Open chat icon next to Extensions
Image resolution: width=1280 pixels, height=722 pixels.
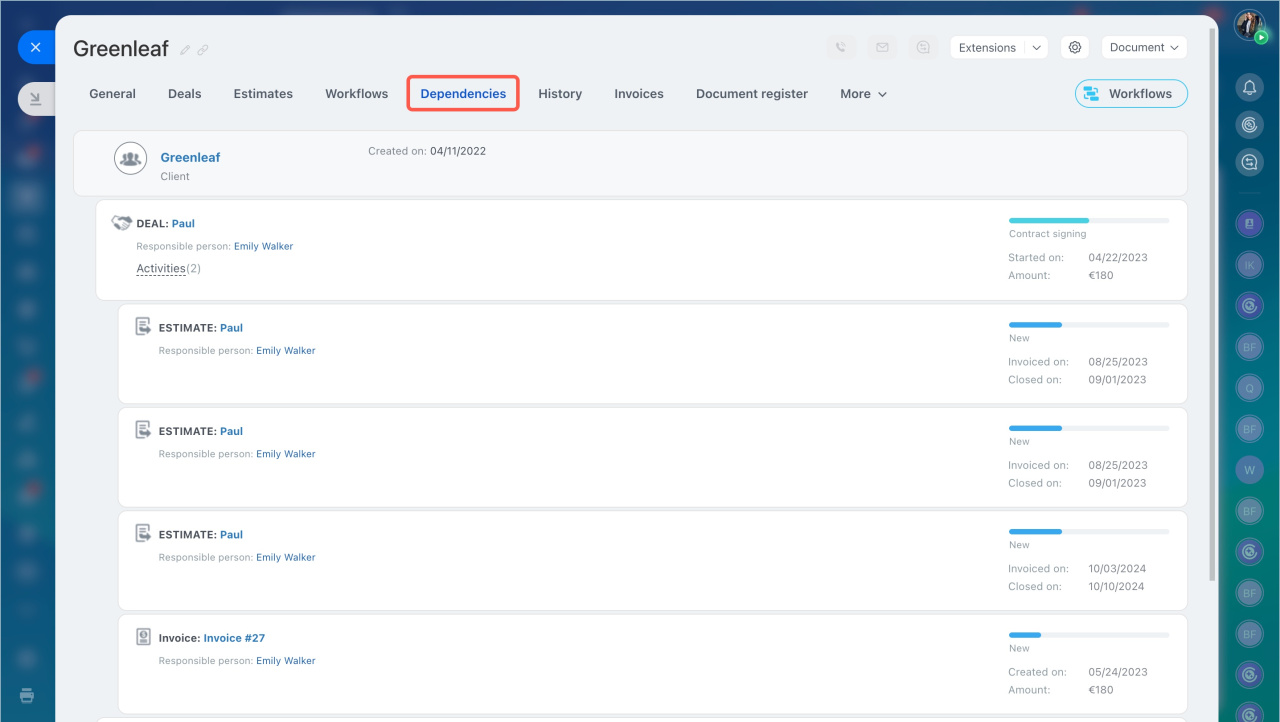pyautogui.click(x=924, y=47)
